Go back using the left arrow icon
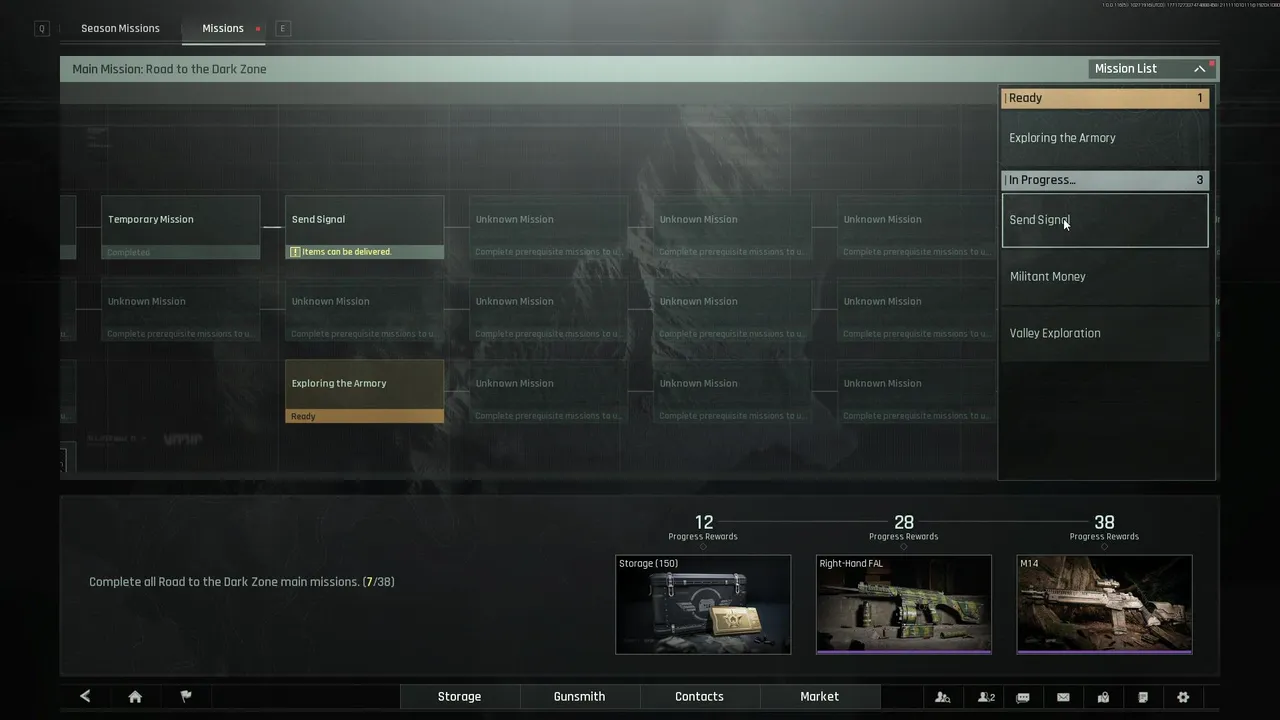1280x720 pixels. coord(85,697)
